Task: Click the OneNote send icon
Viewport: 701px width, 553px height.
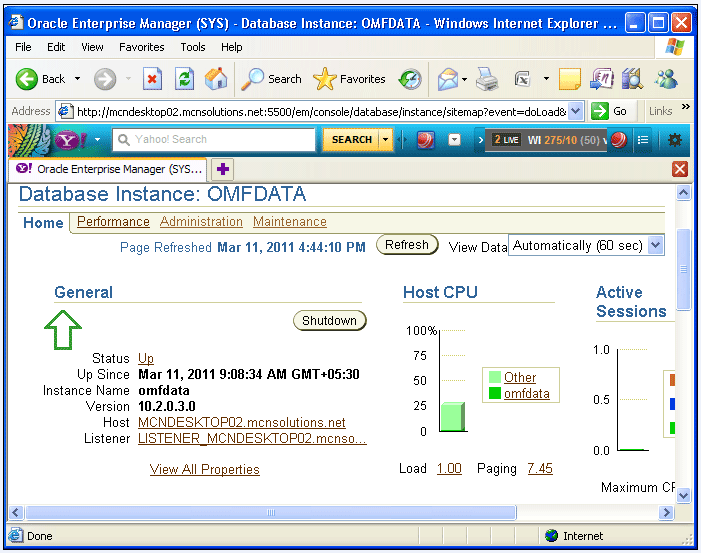Action: [x=601, y=79]
